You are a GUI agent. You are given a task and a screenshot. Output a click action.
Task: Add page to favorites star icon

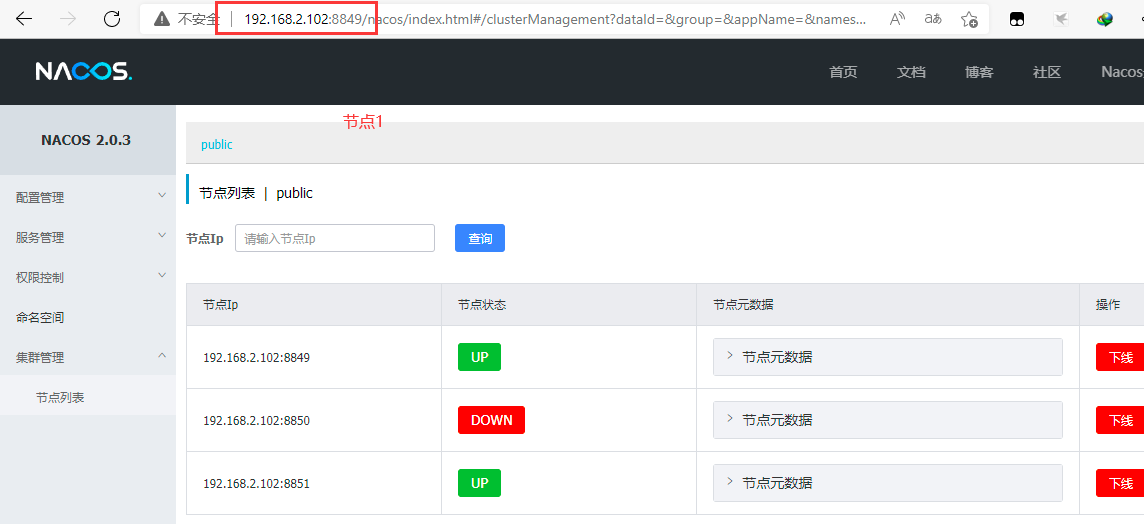coord(968,19)
